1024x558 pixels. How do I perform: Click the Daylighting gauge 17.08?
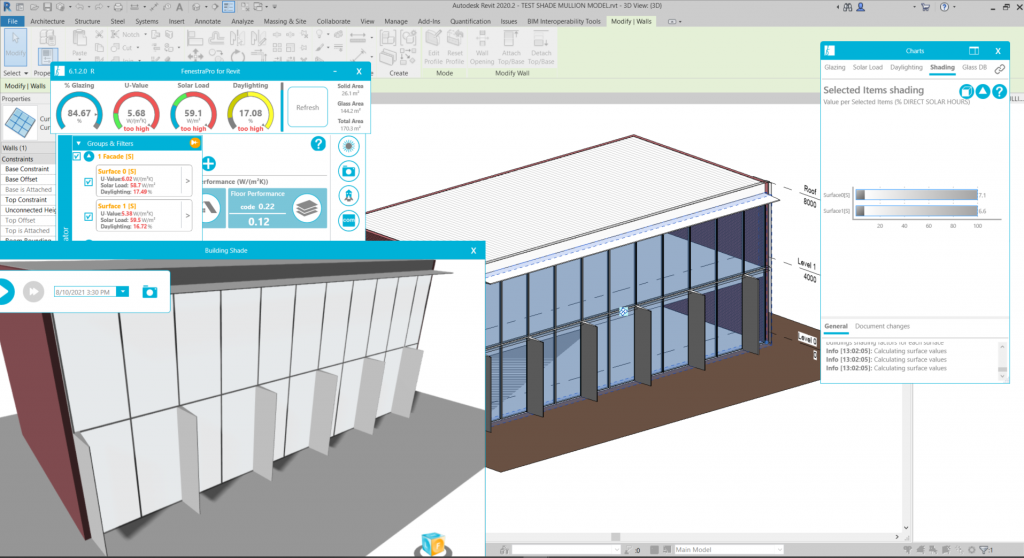pos(250,112)
